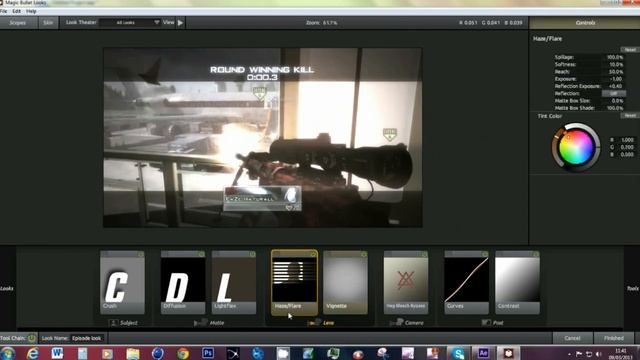Image resolution: width=640 pixels, height=360 pixels.
Task: Click the tint R value field
Action: 627,140
